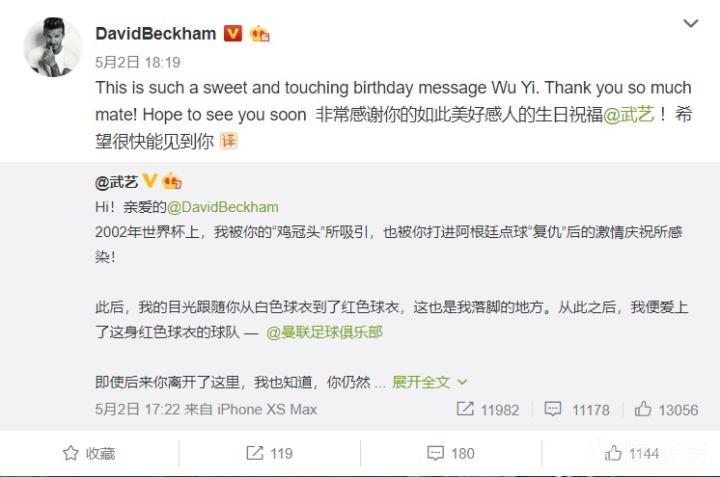Click the gold verified V beside 武艺
The image size is (720, 477).
click(150, 181)
